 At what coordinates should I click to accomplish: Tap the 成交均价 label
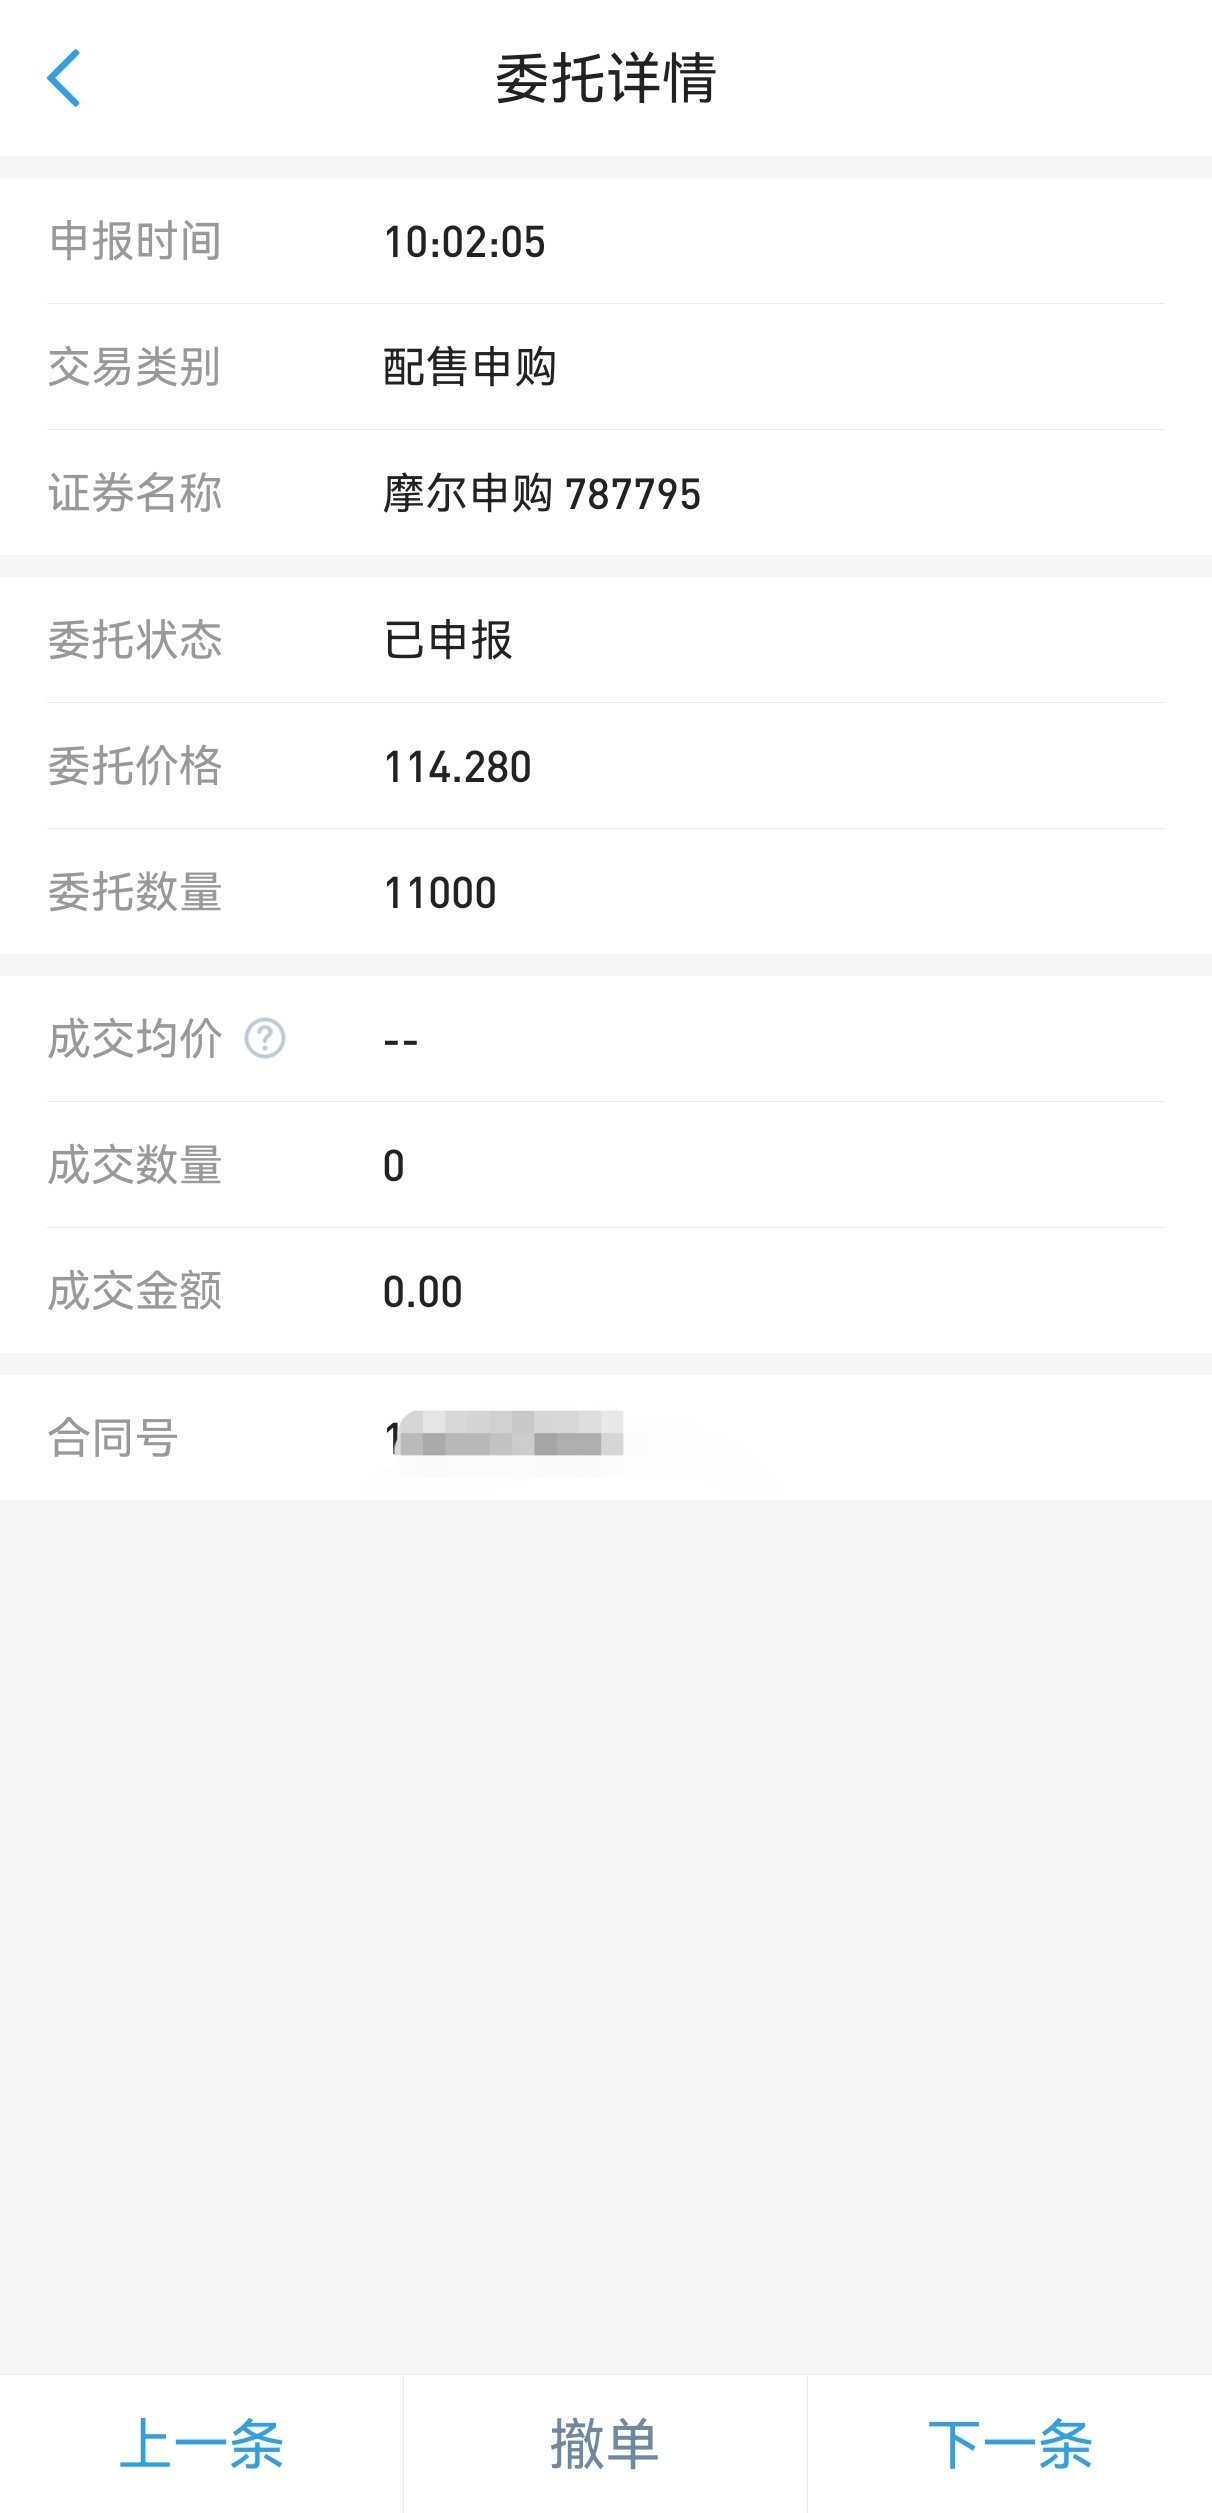click(135, 1039)
